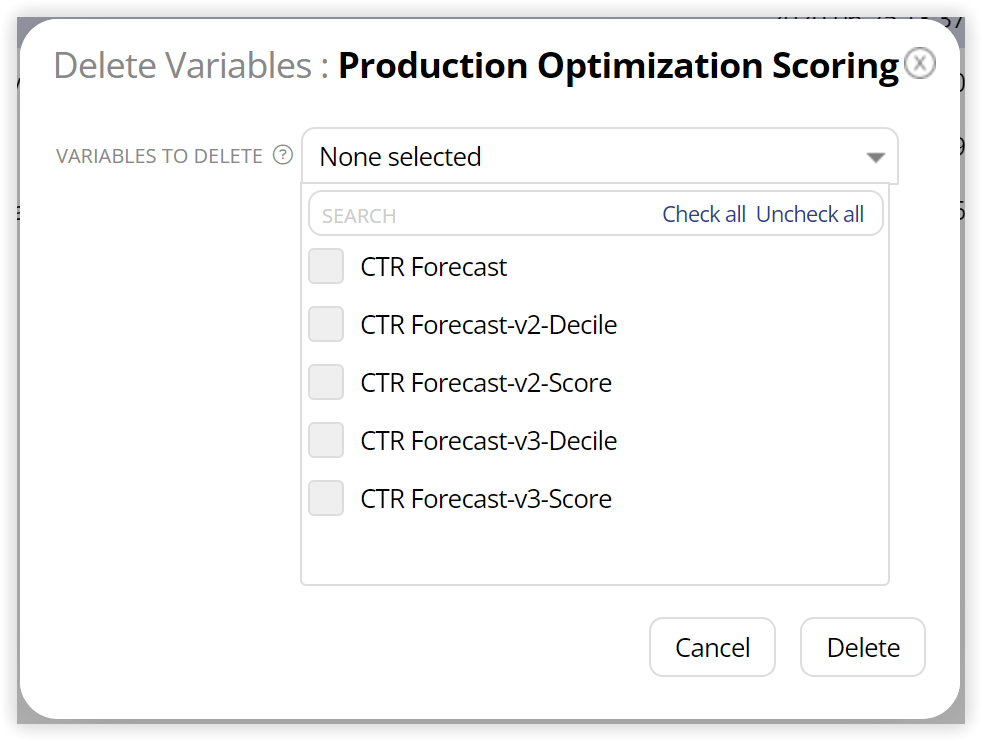This screenshot has height=741, width=982.
Task: Click the 'None selected' combo box text
Action: pos(400,157)
